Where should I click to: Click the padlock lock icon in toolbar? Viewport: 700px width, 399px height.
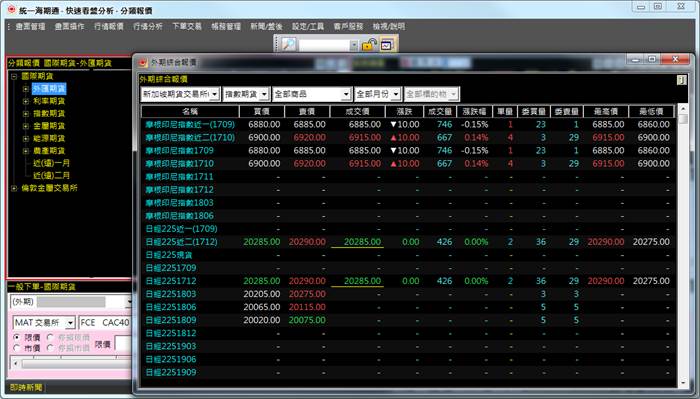click(x=369, y=45)
